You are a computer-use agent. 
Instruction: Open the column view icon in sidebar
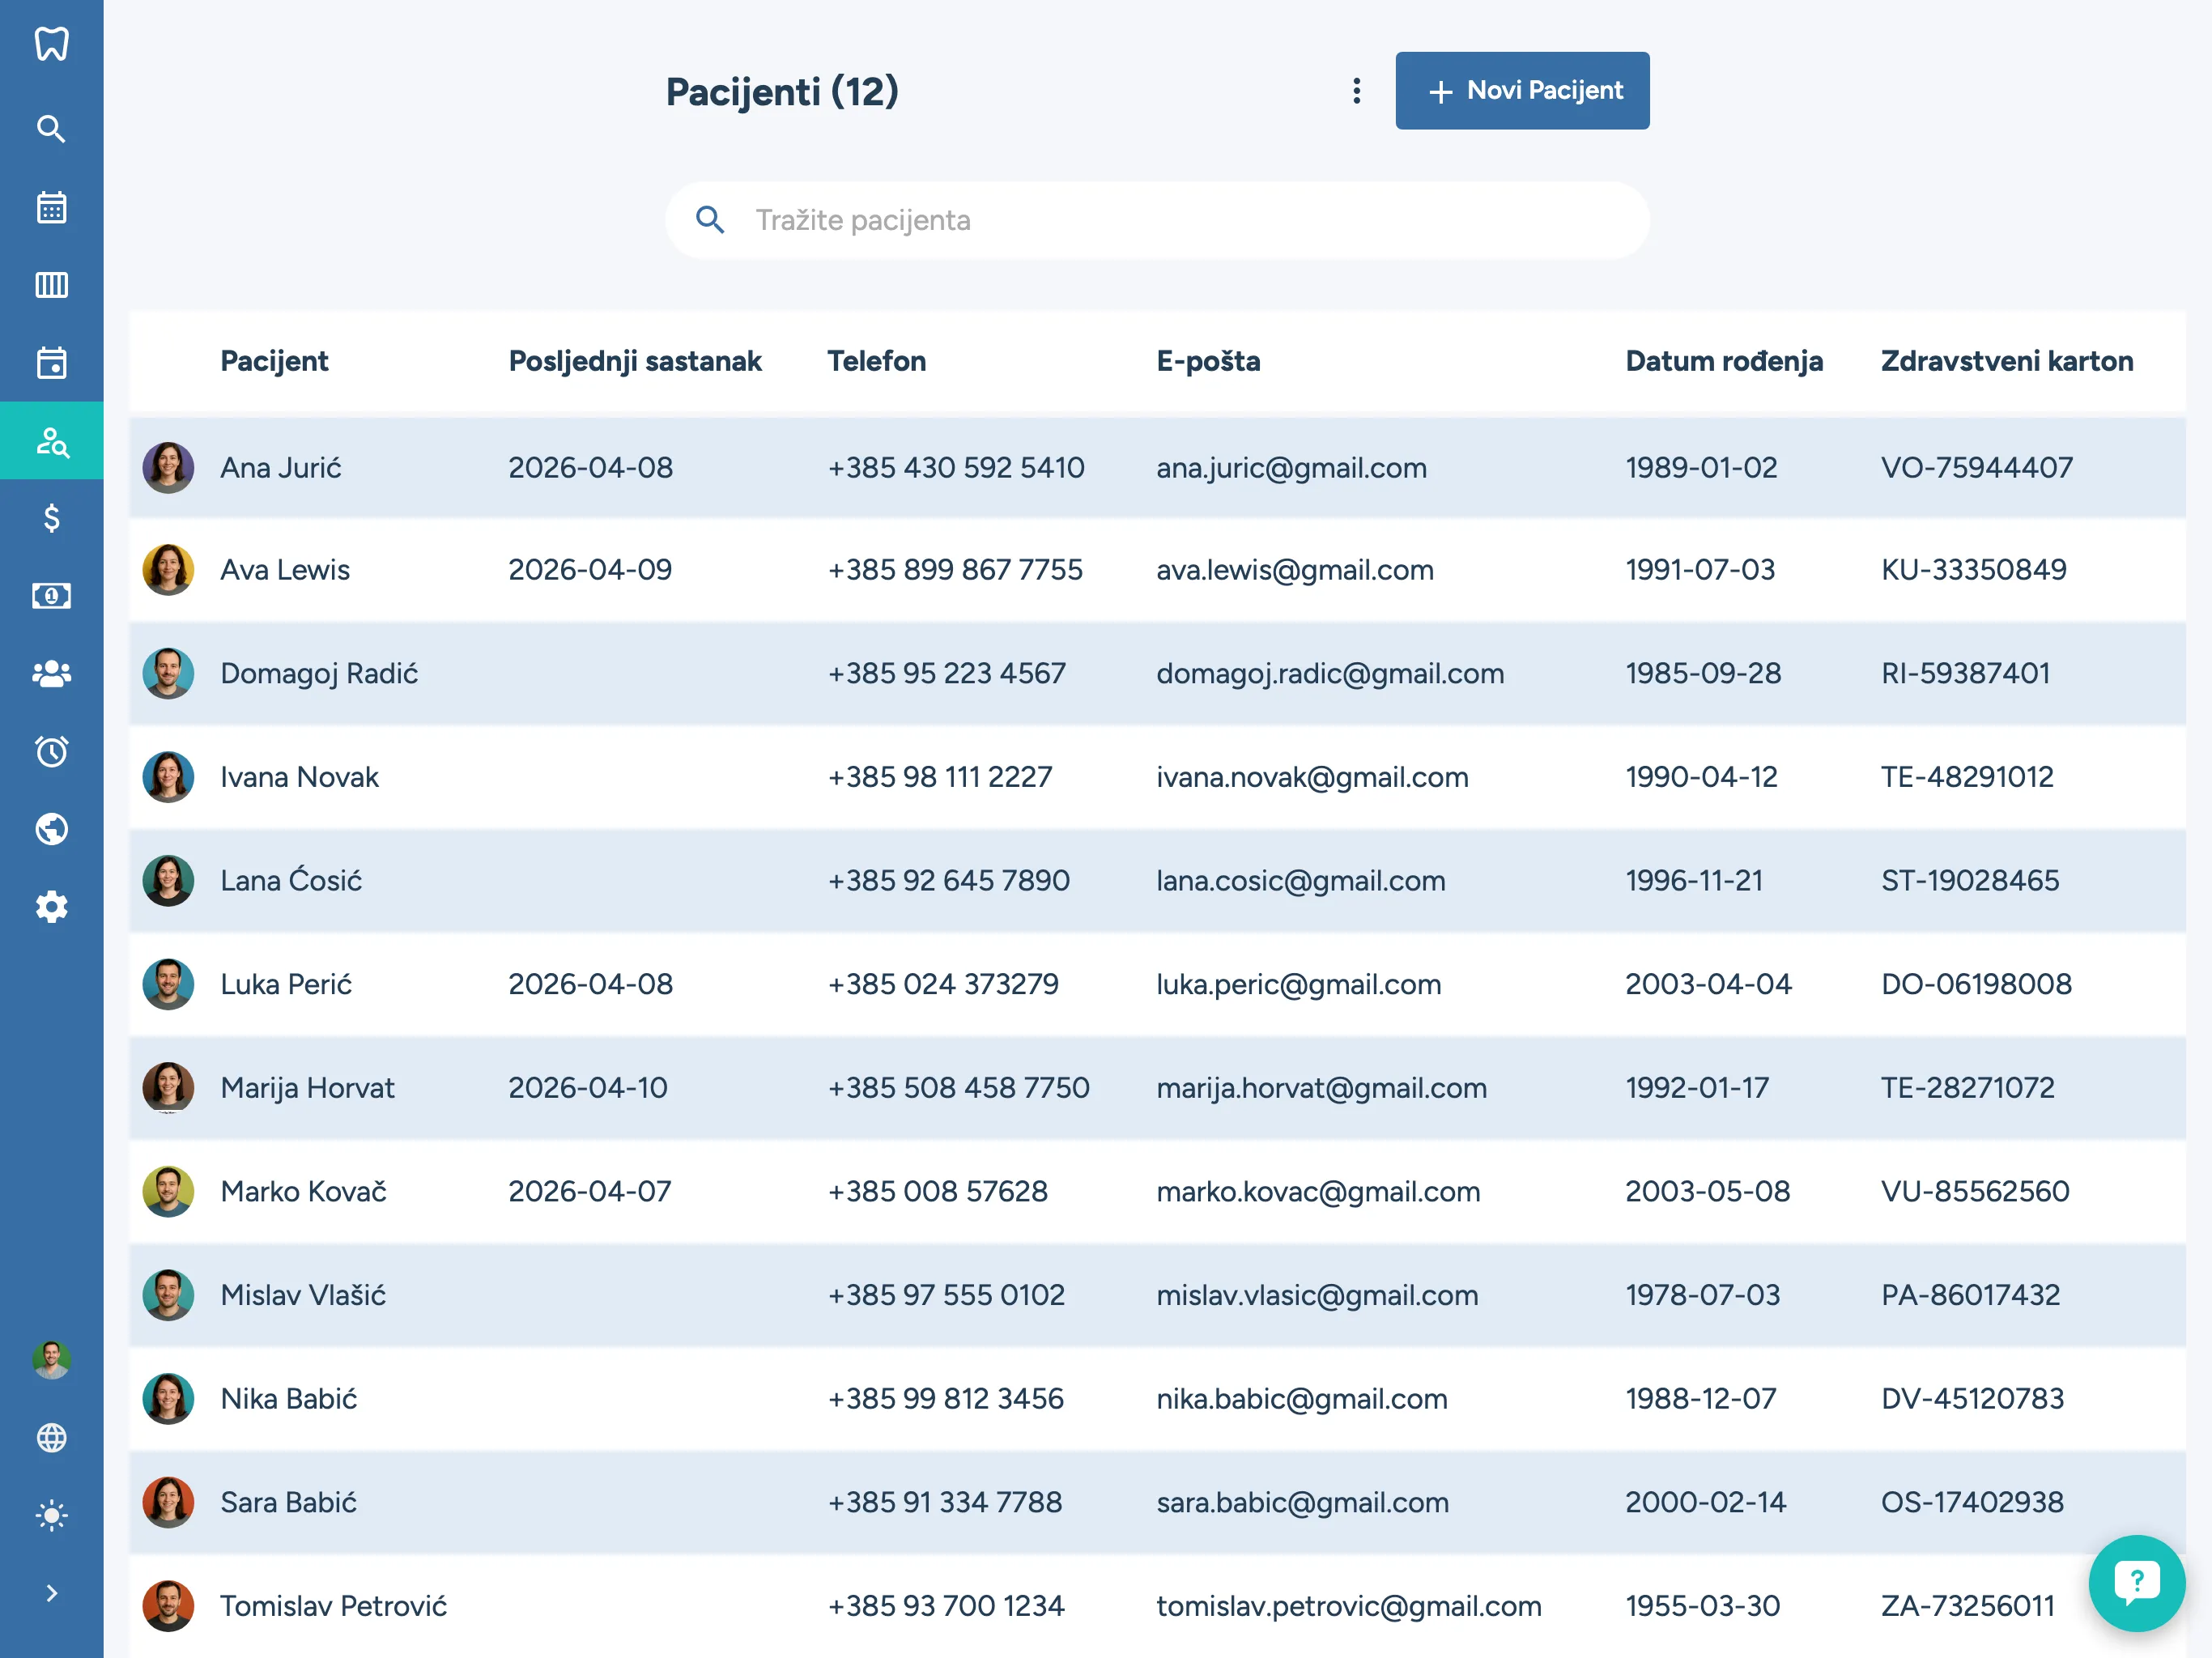click(x=51, y=285)
